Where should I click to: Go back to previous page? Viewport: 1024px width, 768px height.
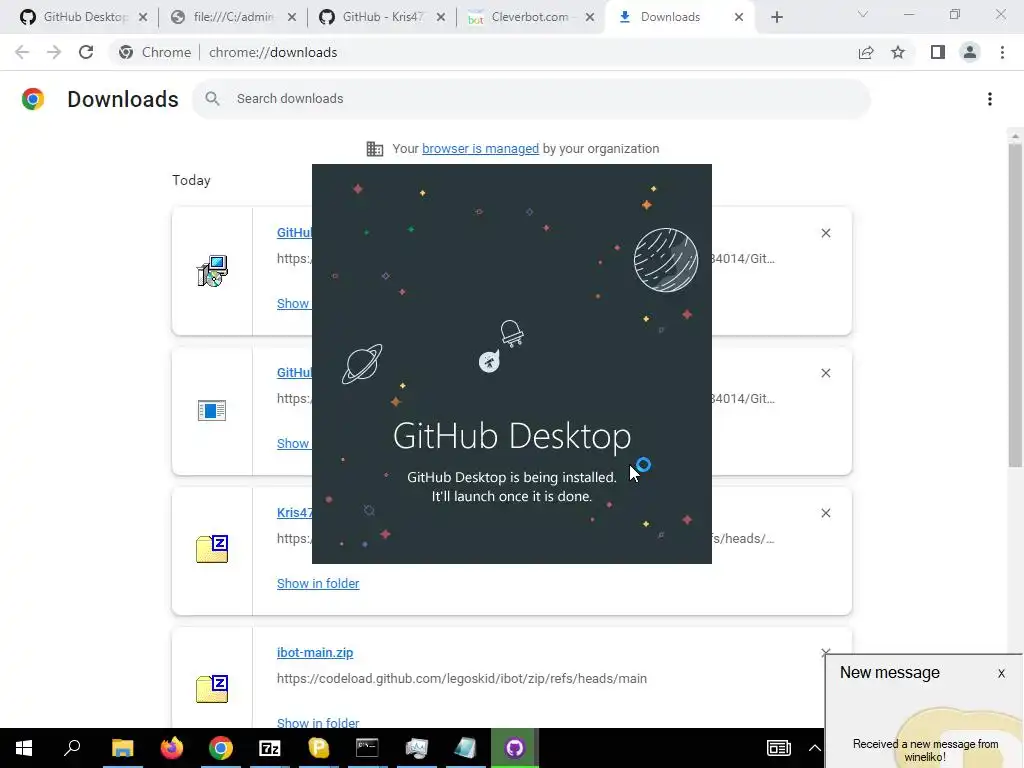point(22,52)
